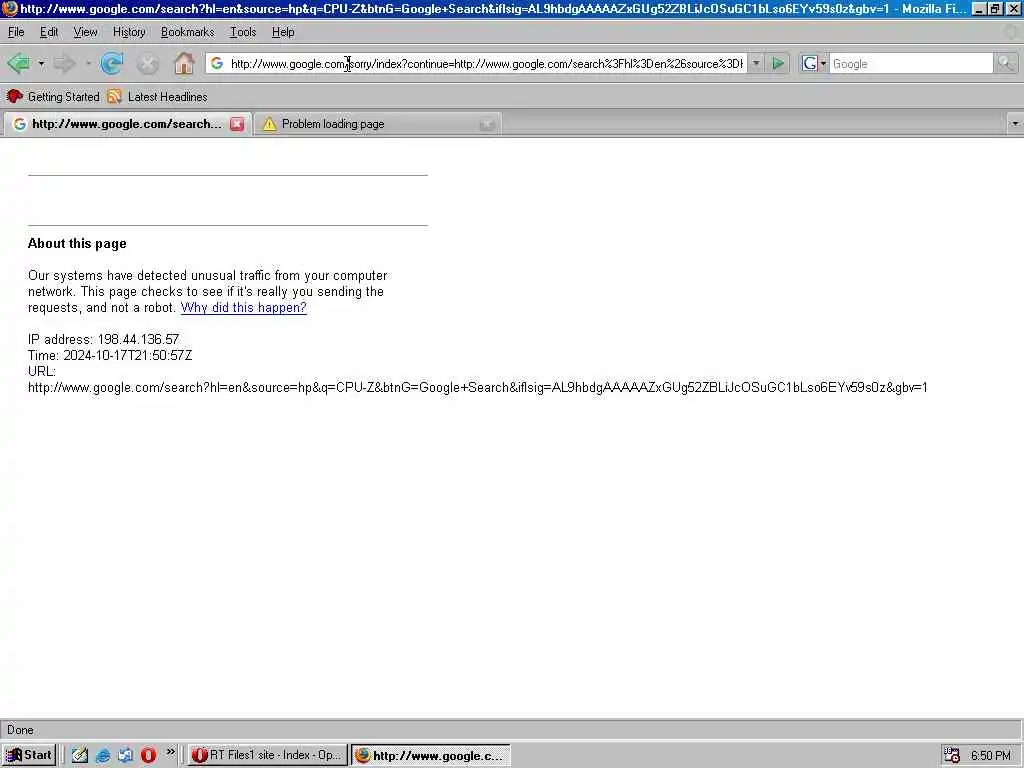Click the Google favicon on the first tab
The height and width of the screenshot is (768, 1024).
pos(20,124)
